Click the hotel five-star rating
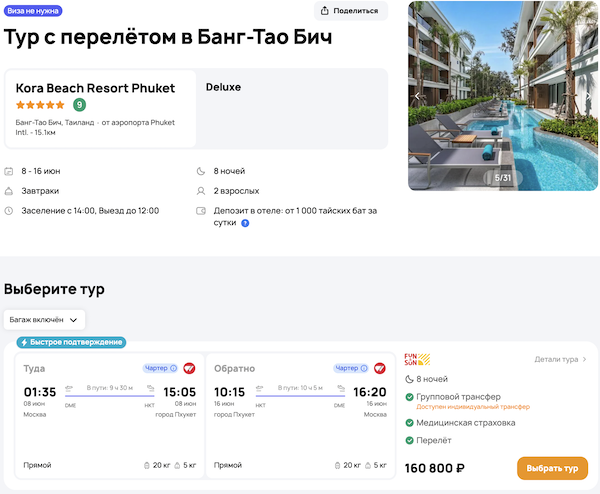The height and width of the screenshot is (494, 600). (41, 105)
